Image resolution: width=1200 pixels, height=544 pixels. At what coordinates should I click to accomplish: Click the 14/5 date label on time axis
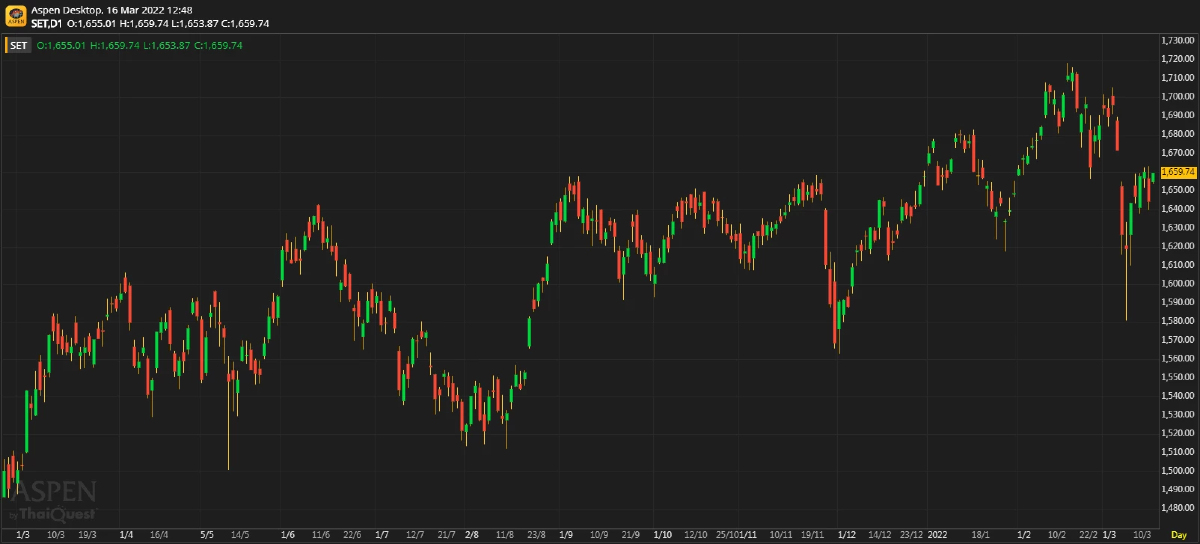click(240, 535)
